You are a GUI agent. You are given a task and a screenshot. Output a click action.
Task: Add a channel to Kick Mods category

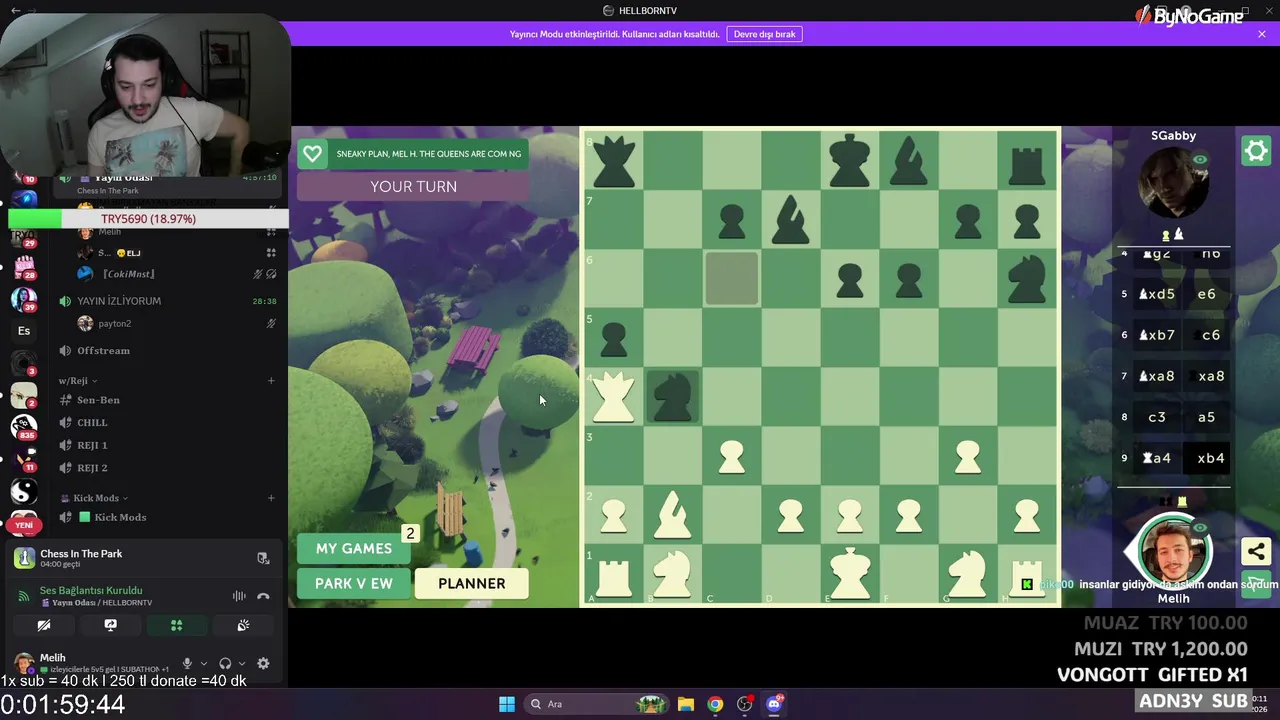click(271, 498)
